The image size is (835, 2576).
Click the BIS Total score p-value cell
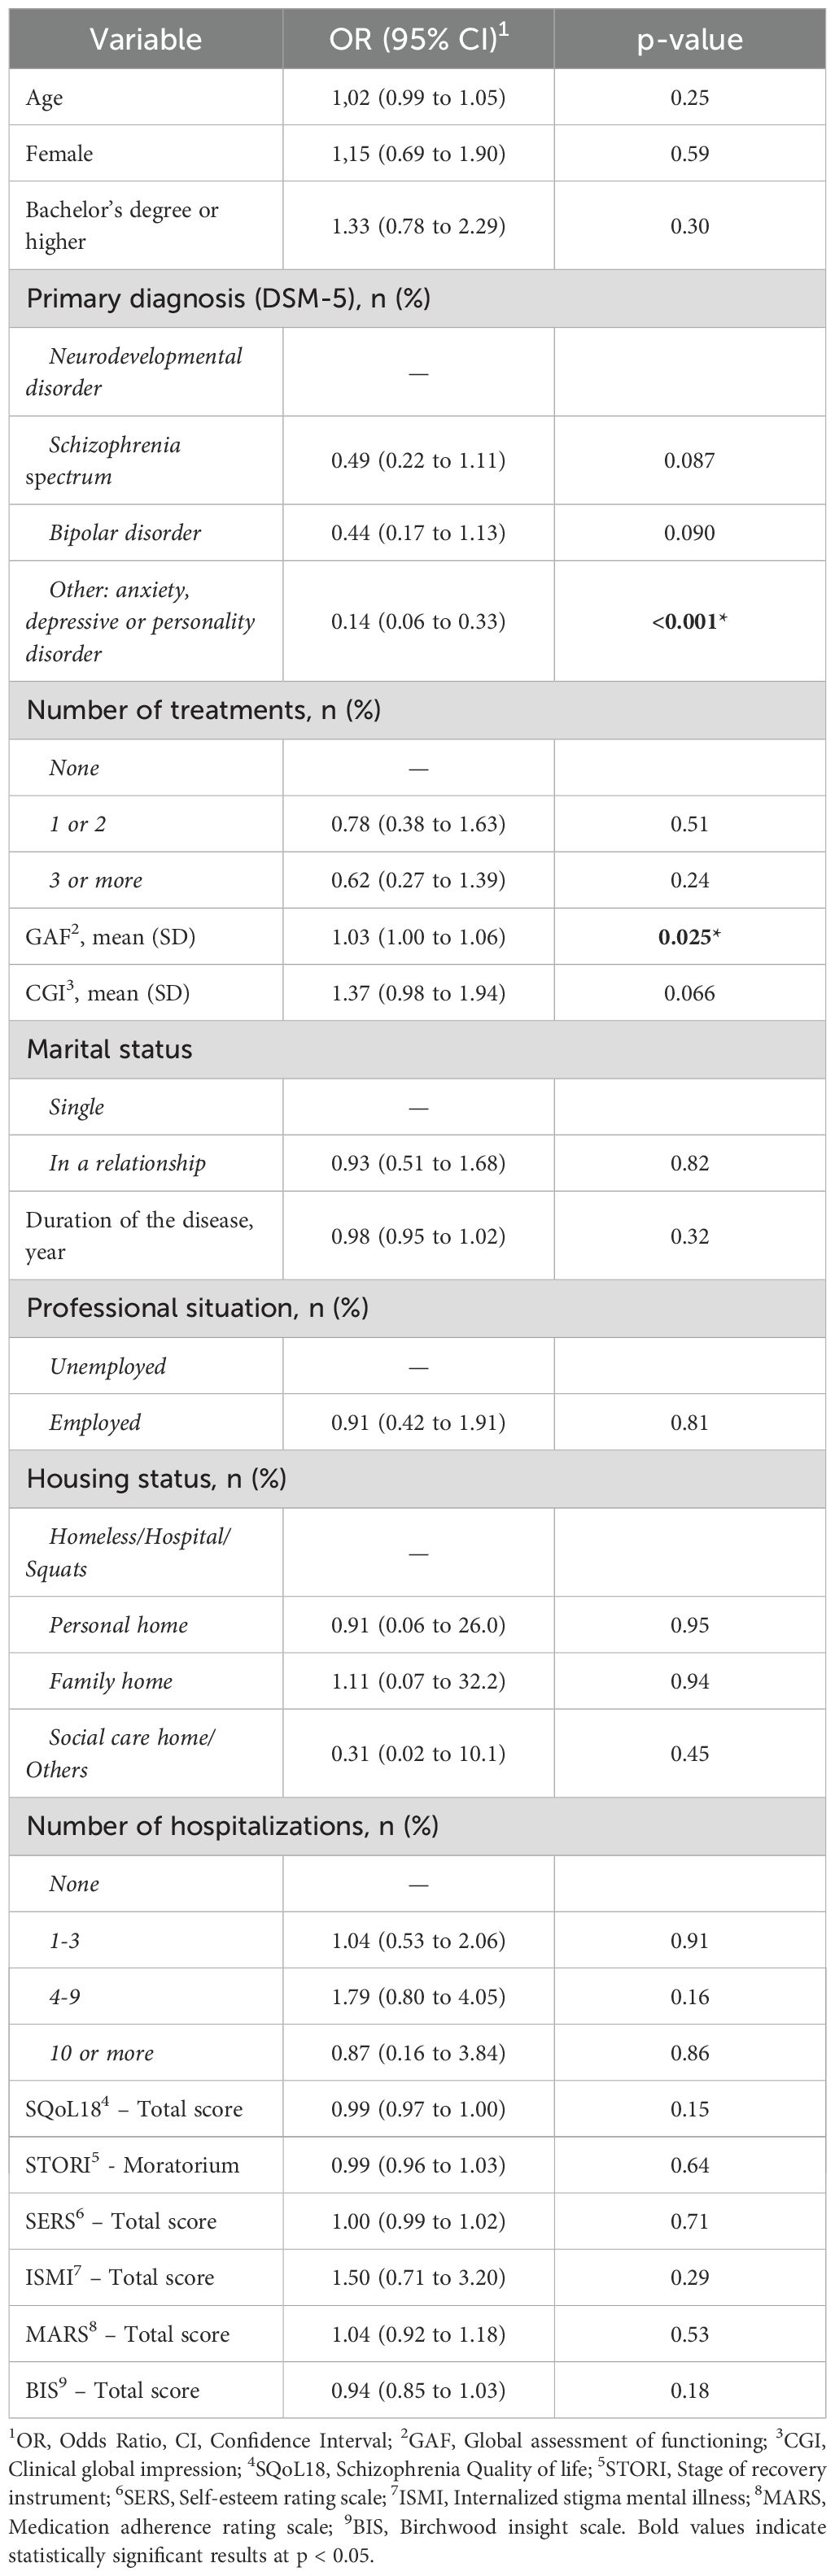pyautogui.click(x=689, y=2390)
